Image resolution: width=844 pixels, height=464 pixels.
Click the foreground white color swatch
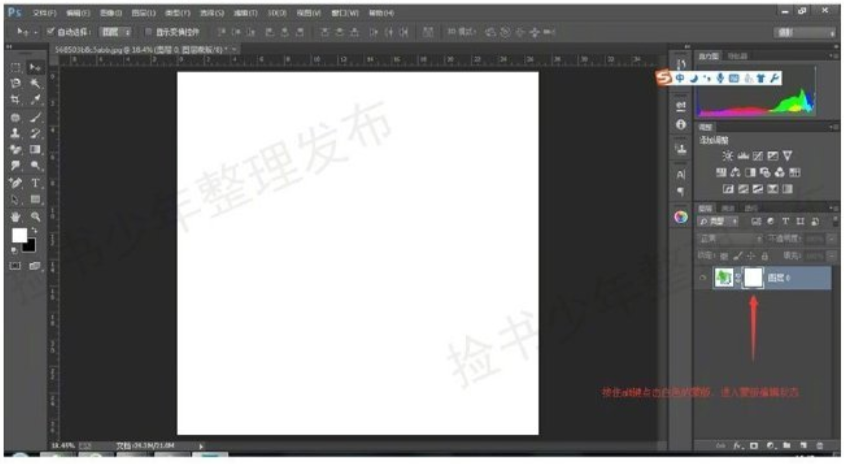click(19, 235)
